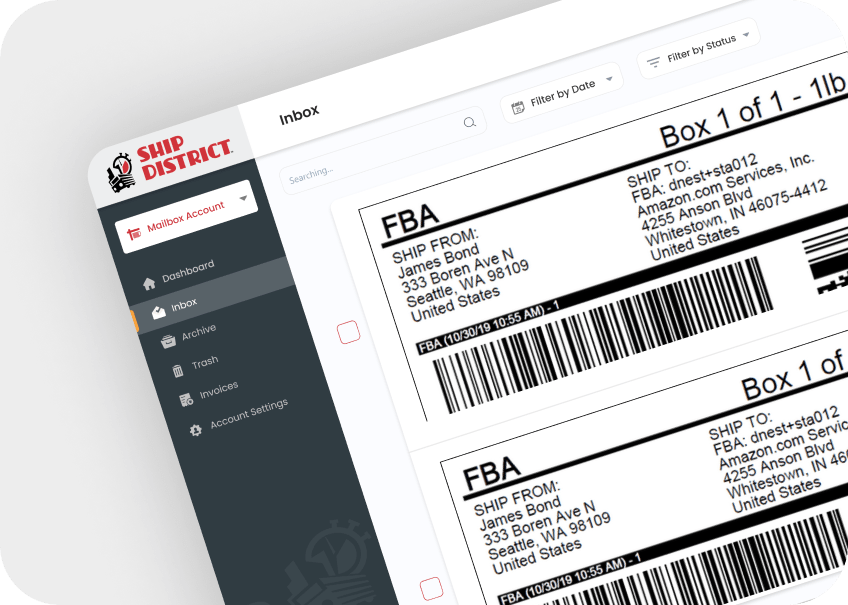Click the home icon beside Dashboard
This screenshot has height=605, width=848.
(x=149, y=283)
